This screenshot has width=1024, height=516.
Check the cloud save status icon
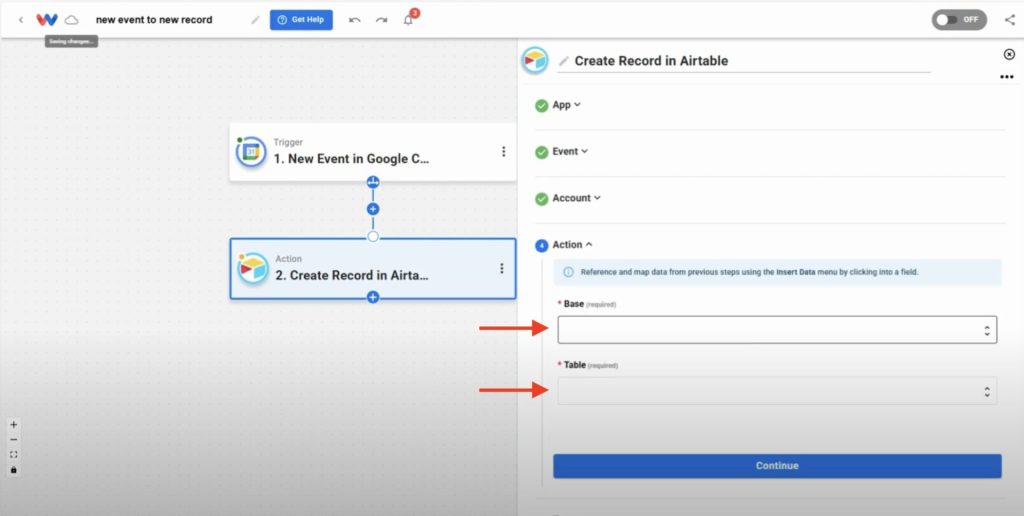pyautogui.click(x=71, y=20)
